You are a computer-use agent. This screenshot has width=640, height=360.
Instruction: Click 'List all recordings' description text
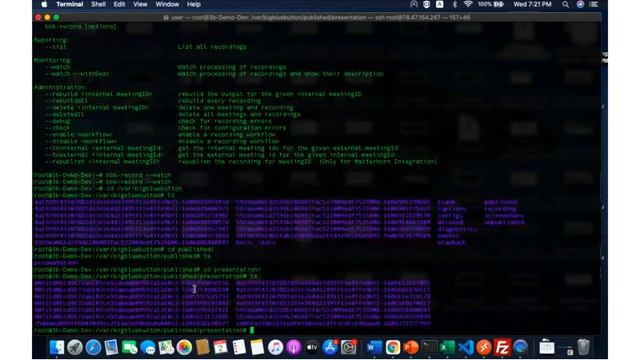pos(212,47)
